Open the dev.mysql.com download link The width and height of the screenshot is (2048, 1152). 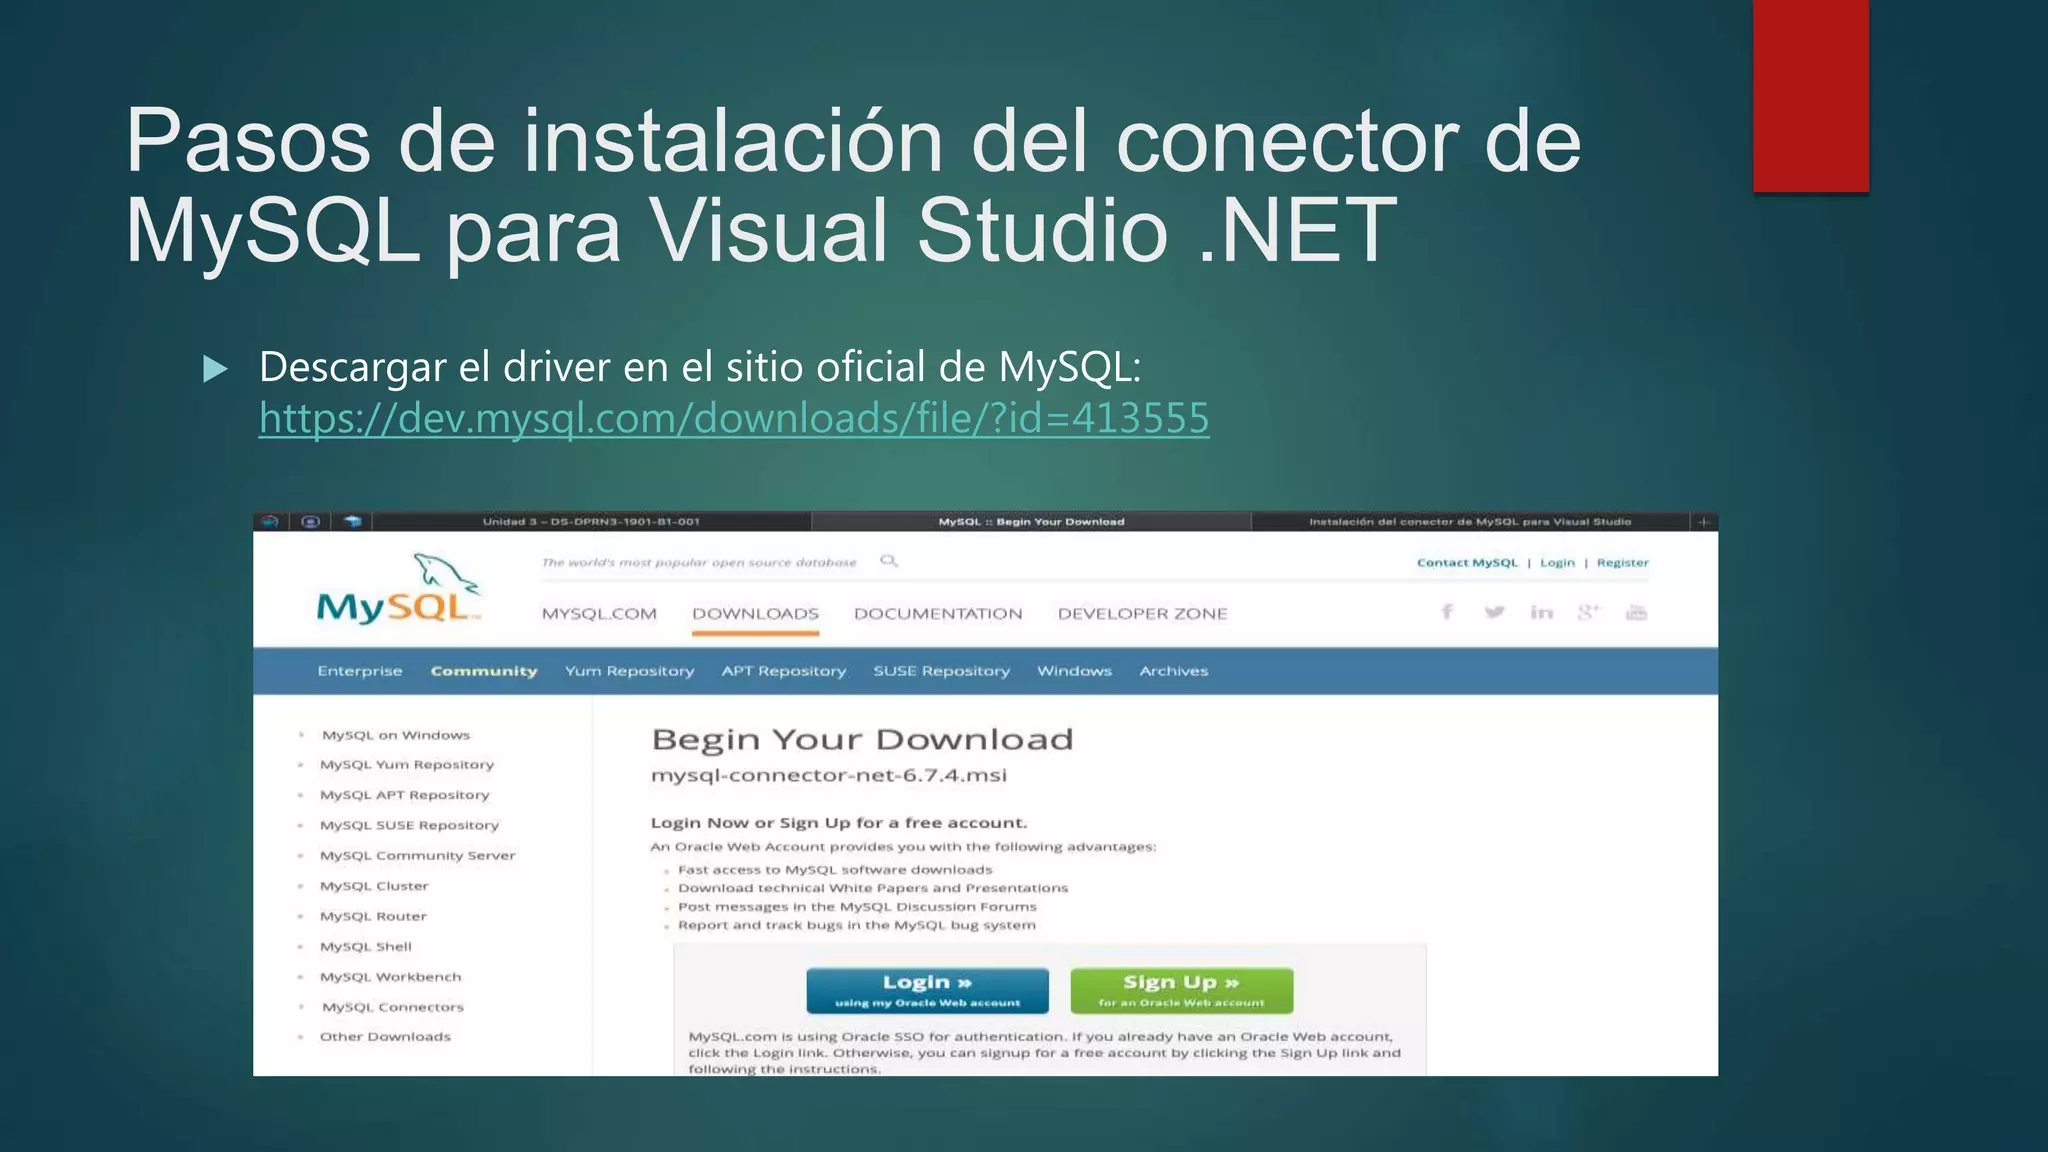click(x=734, y=418)
